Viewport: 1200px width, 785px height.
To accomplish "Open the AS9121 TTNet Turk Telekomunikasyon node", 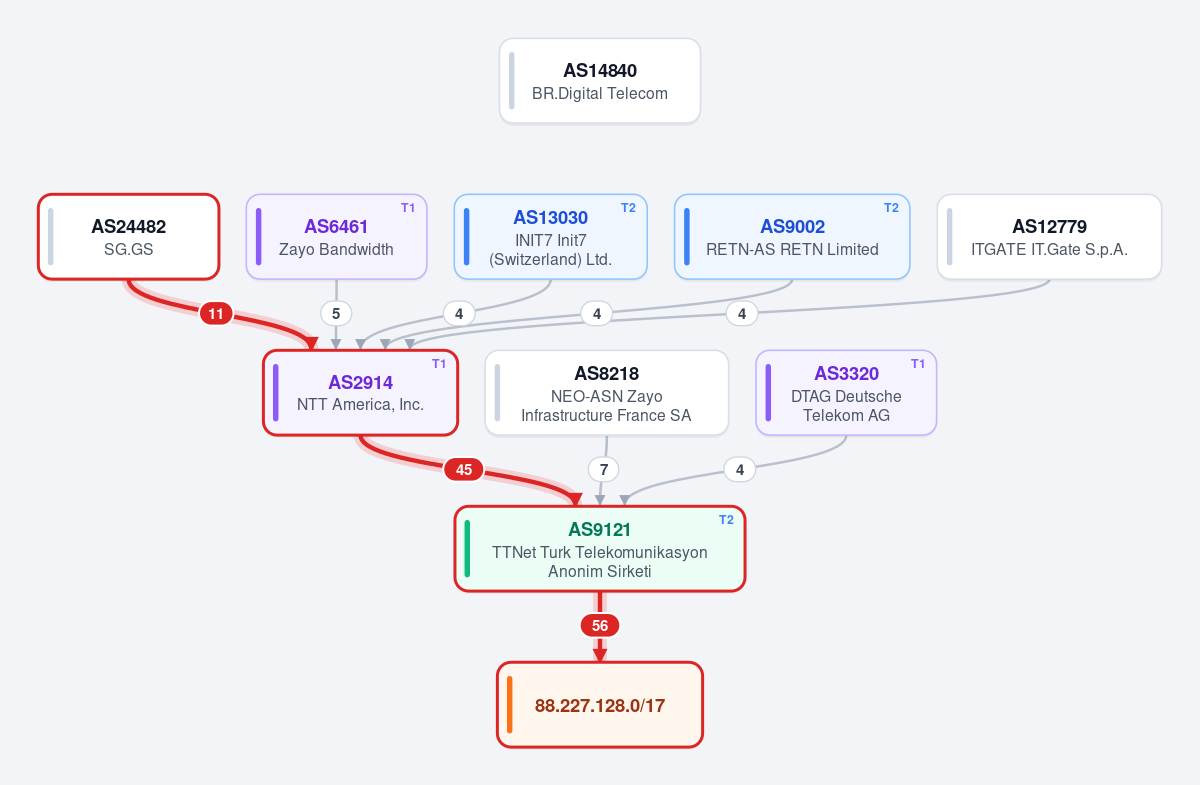I will tap(600, 549).
